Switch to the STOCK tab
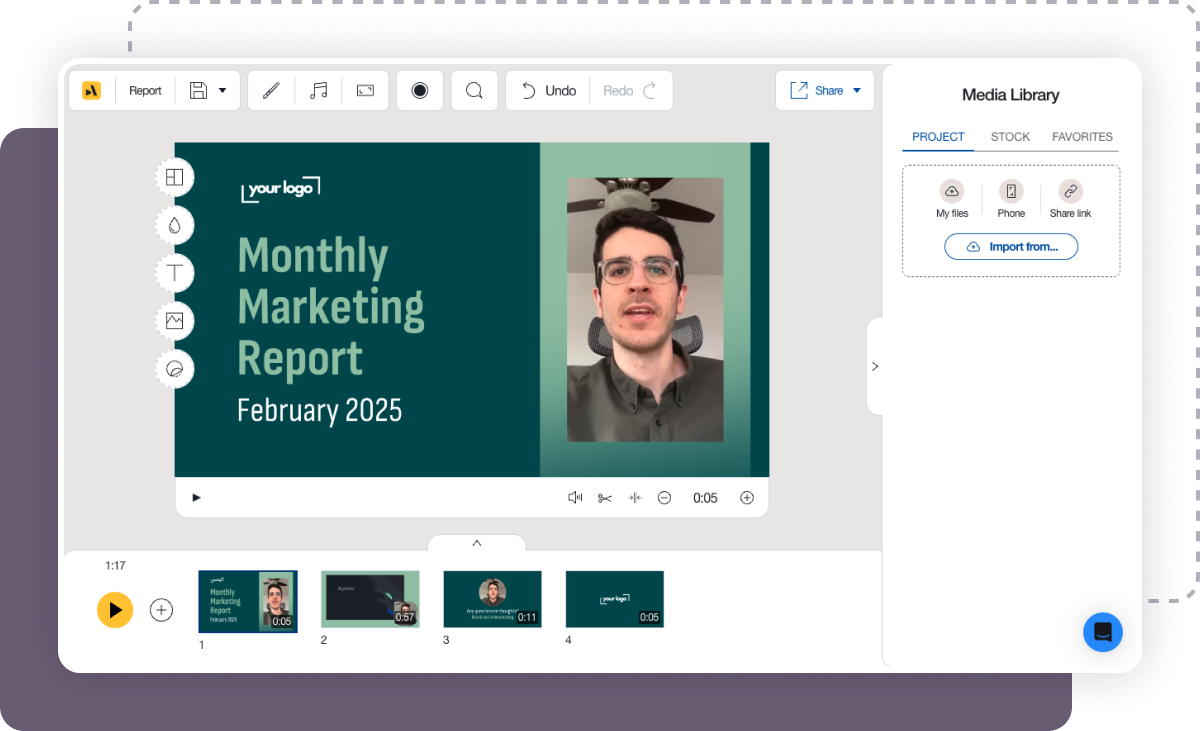 pyautogui.click(x=1010, y=137)
